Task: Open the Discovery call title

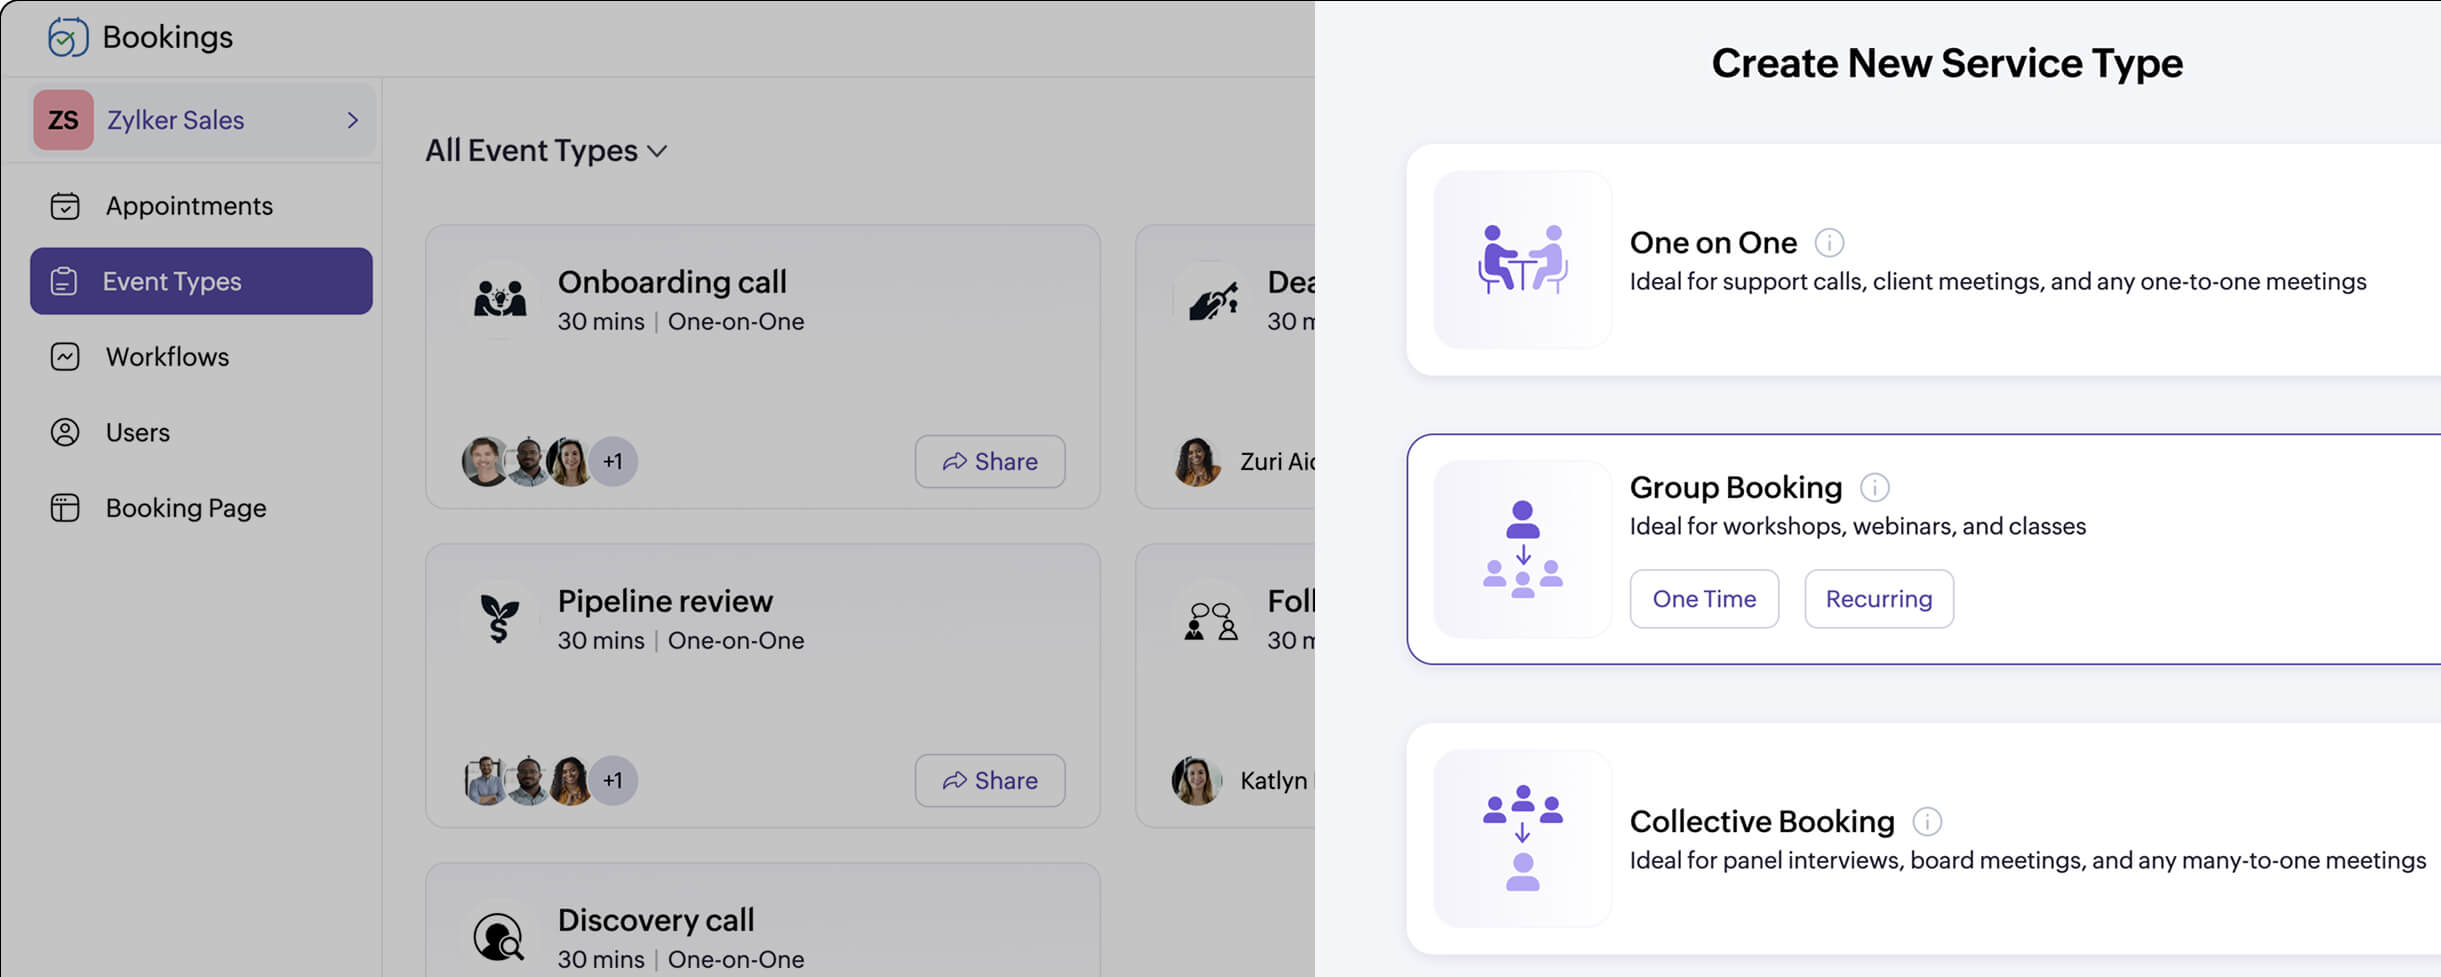Action: click(656, 920)
